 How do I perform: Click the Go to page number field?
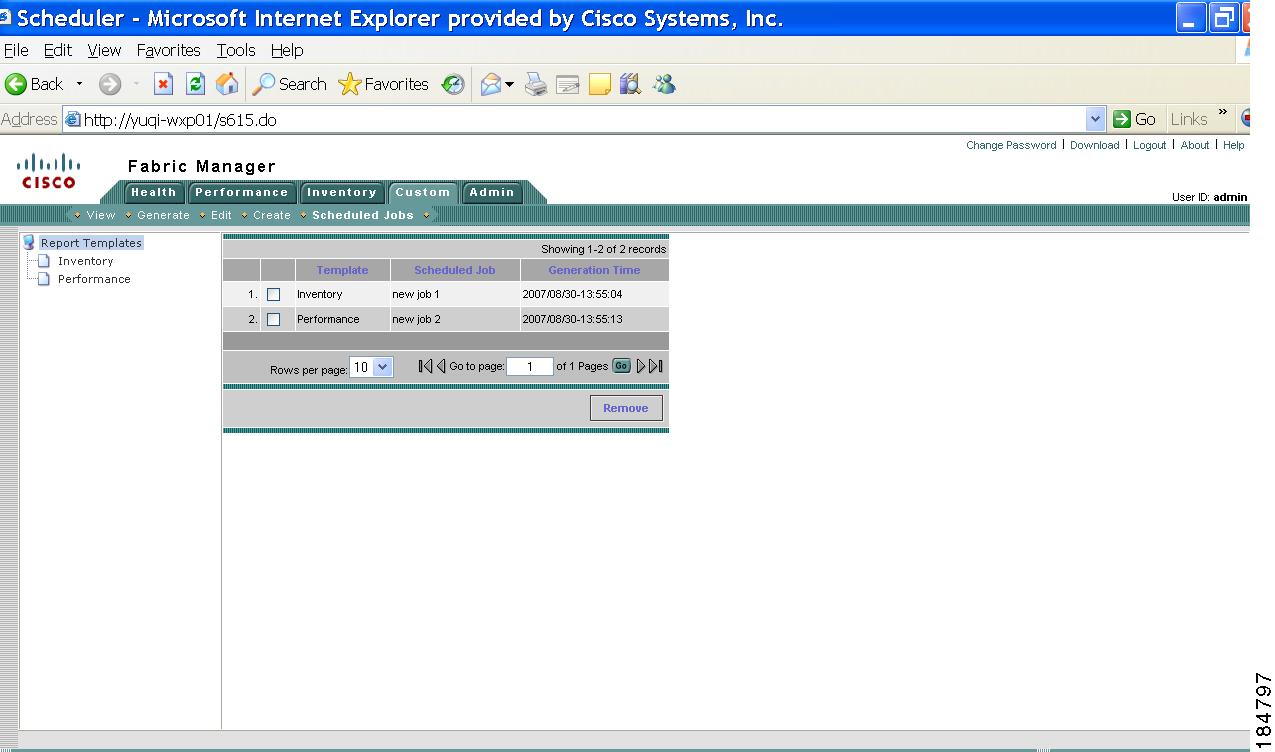coord(530,367)
